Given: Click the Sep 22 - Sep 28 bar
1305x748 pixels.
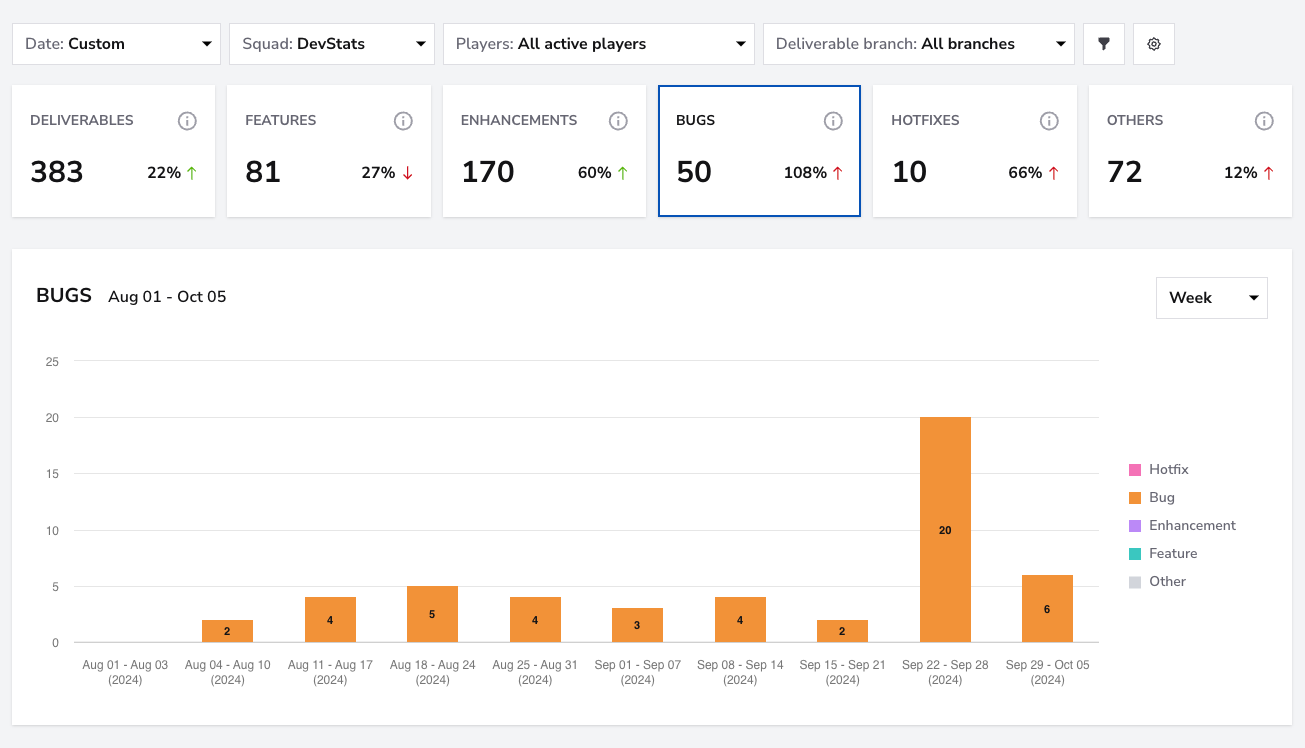Looking at the screenshot, I should click(x=945, y=530).
